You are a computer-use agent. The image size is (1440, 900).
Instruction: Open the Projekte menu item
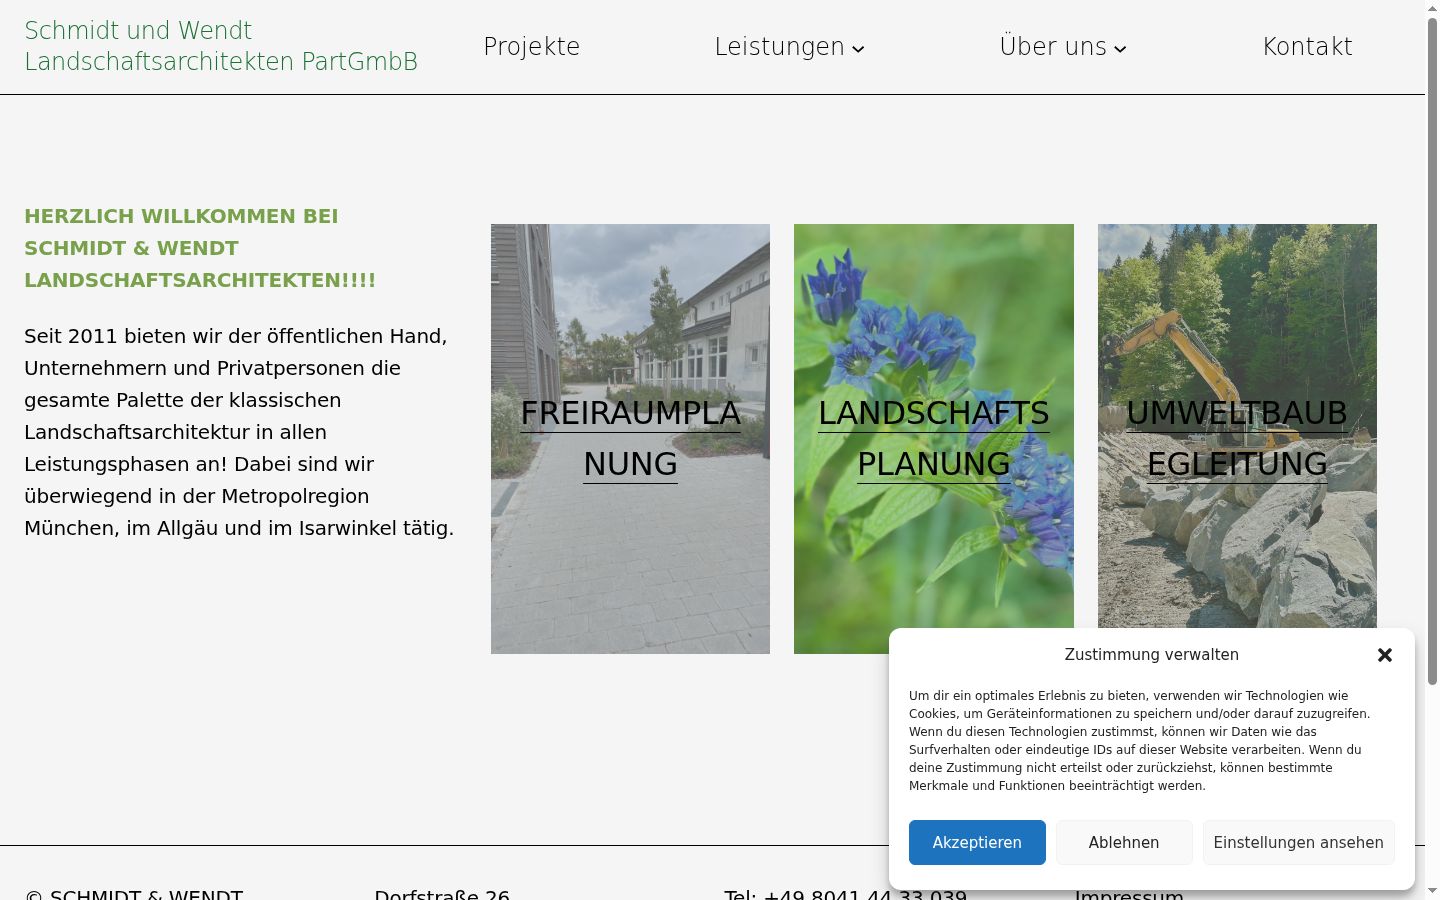(532, 47)
